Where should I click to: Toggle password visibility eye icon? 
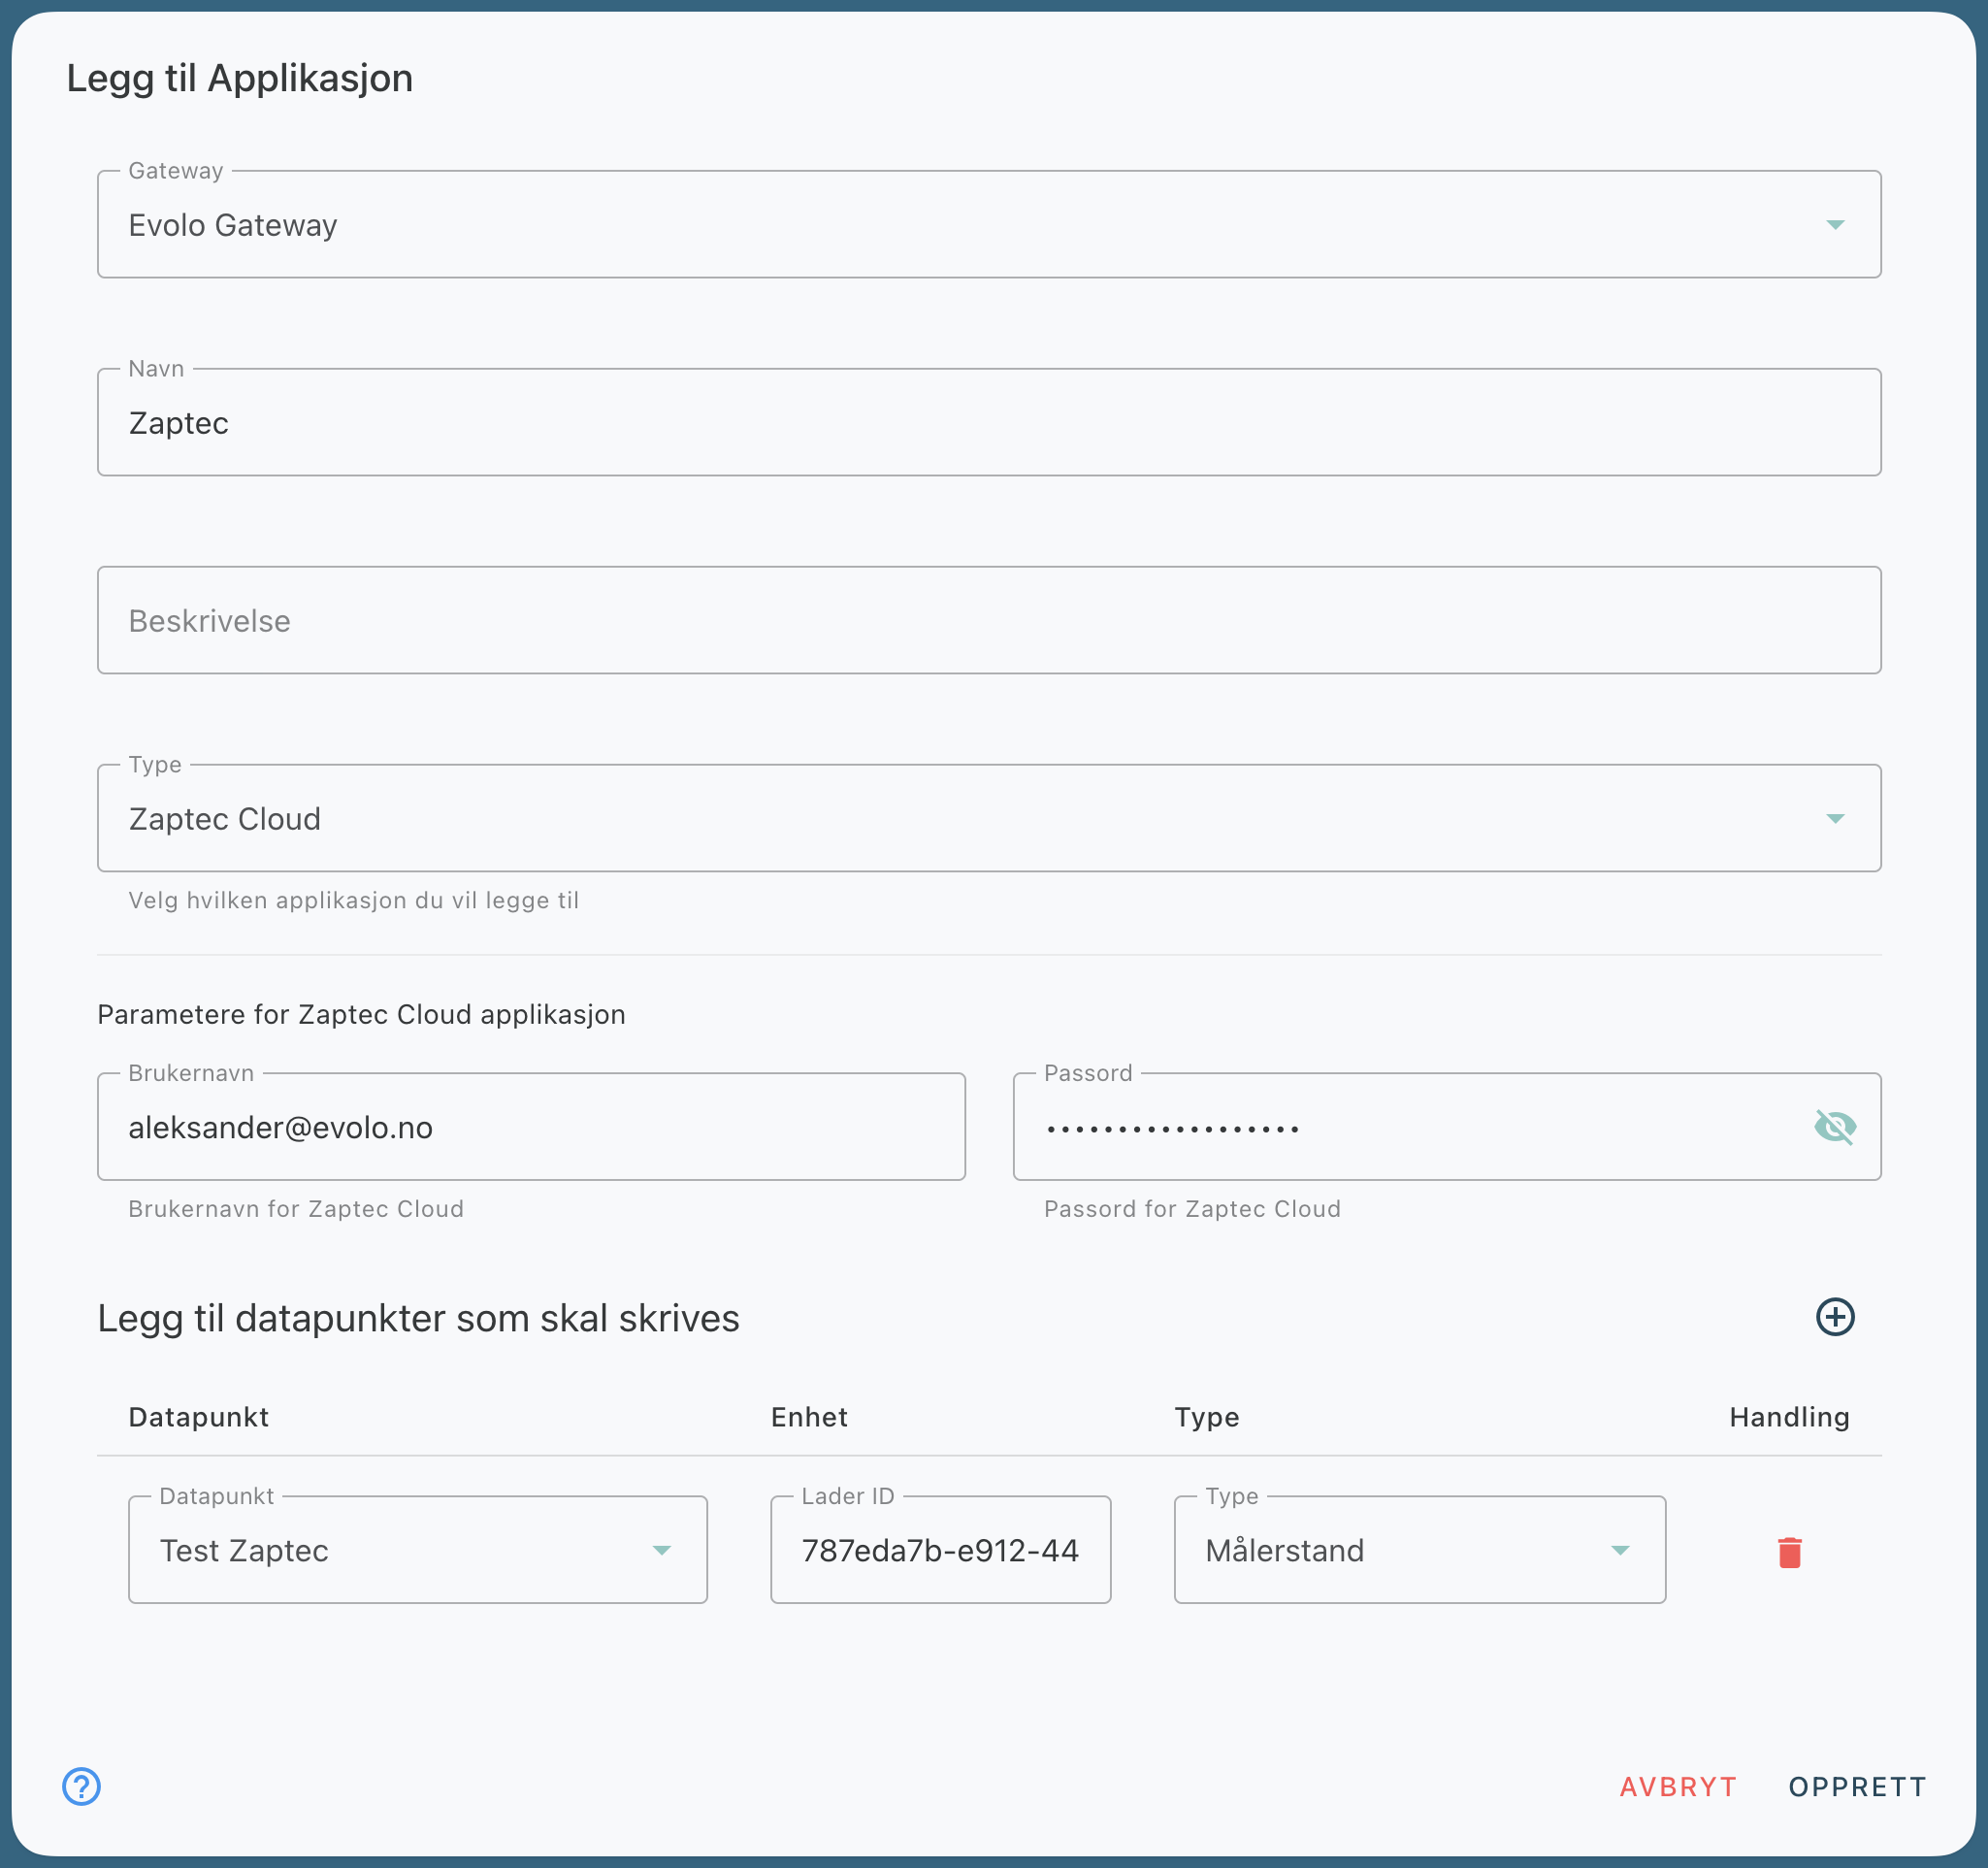(1834, 1127)
